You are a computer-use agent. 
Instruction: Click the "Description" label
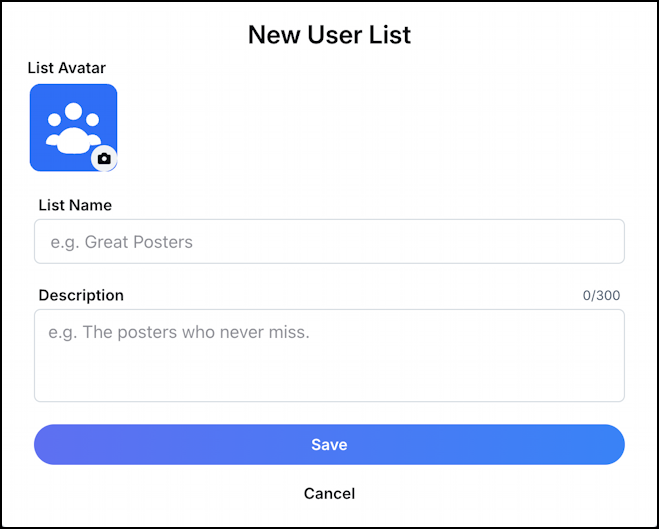coord(81,295)
